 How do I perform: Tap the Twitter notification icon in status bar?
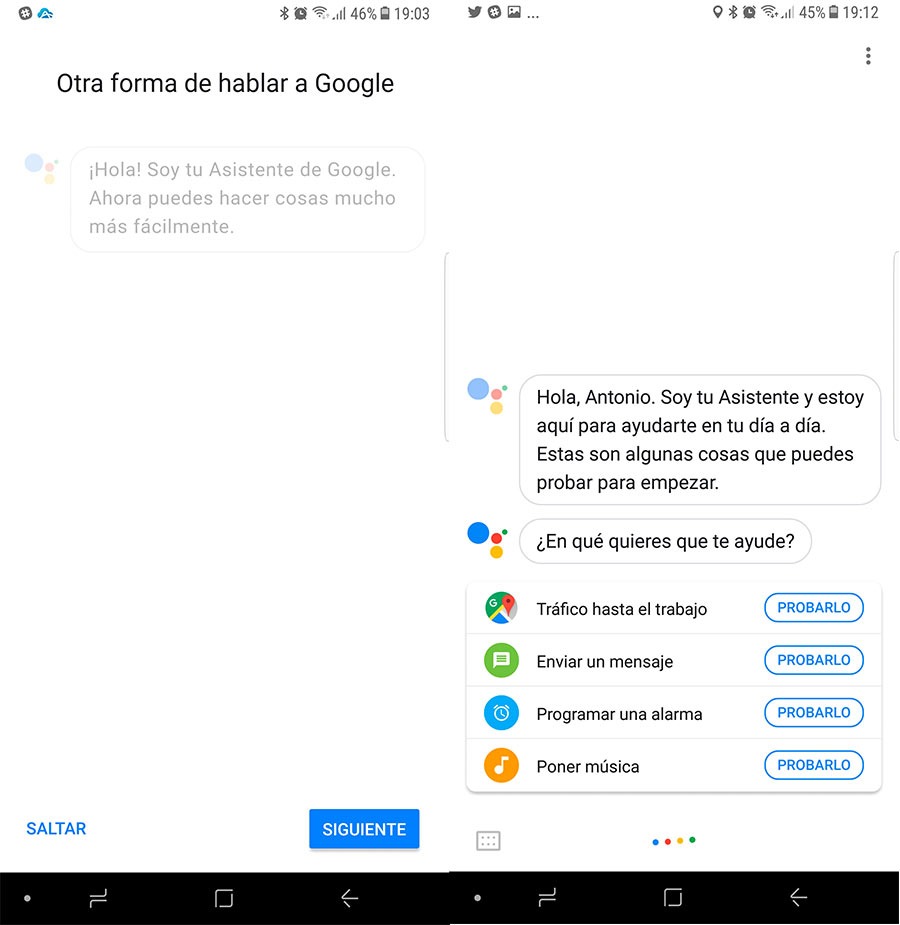pyautogui.click(x=474, y=12)
